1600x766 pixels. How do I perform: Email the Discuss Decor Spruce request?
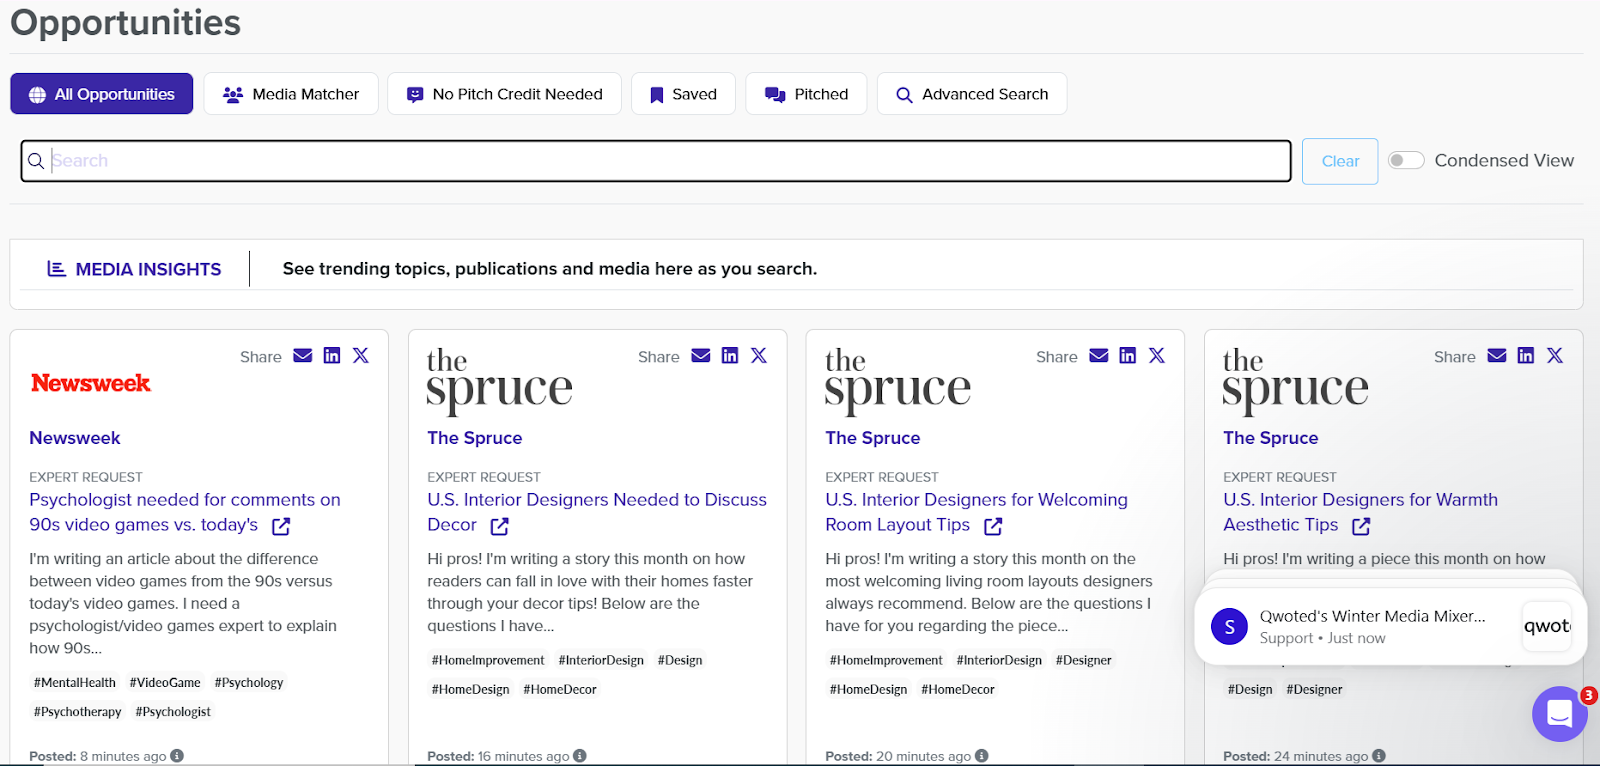click(x=701, y=356)
